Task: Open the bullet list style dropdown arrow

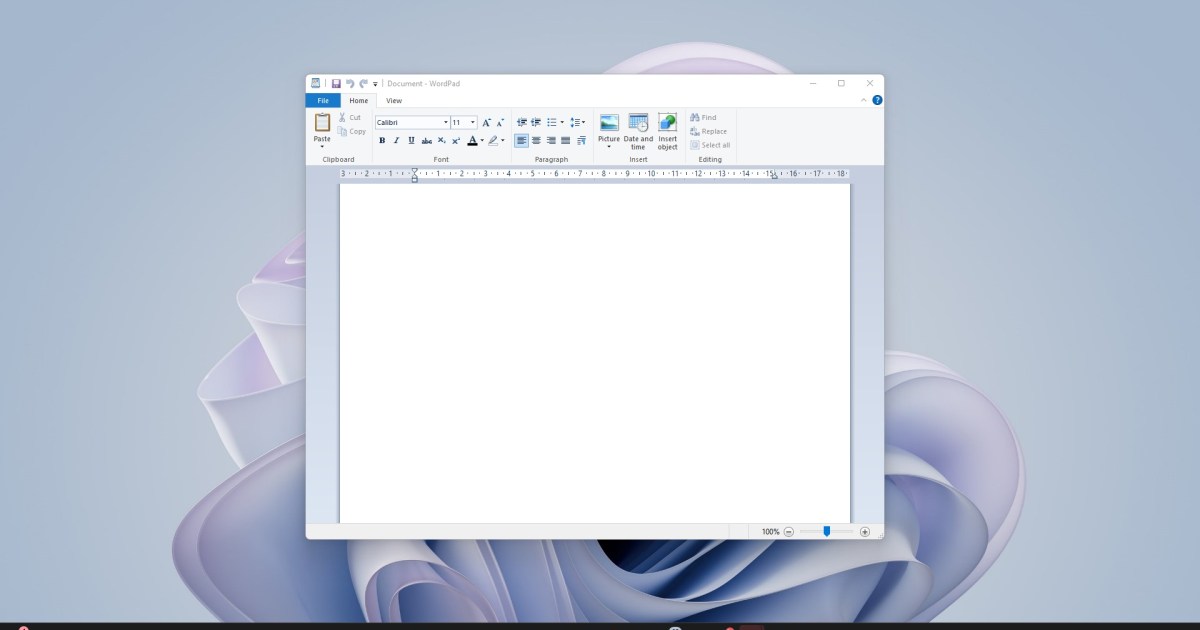Action: point(562,123)
